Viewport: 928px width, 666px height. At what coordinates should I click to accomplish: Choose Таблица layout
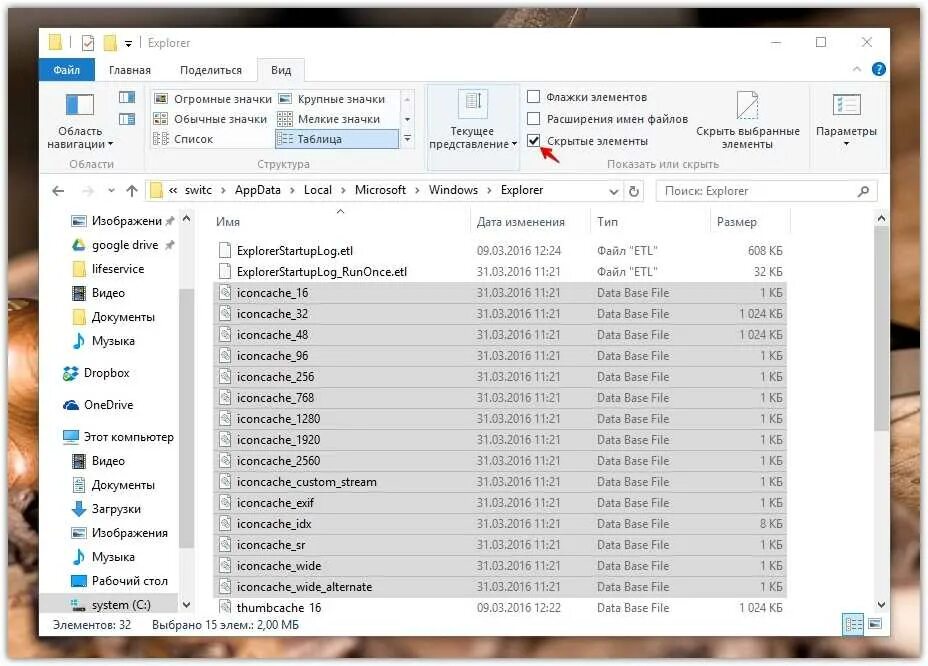tap(336, 139)
